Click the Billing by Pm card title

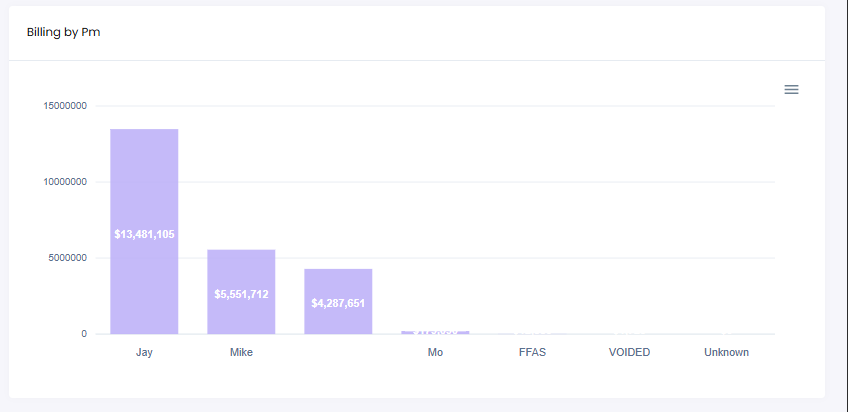point(63,32)
